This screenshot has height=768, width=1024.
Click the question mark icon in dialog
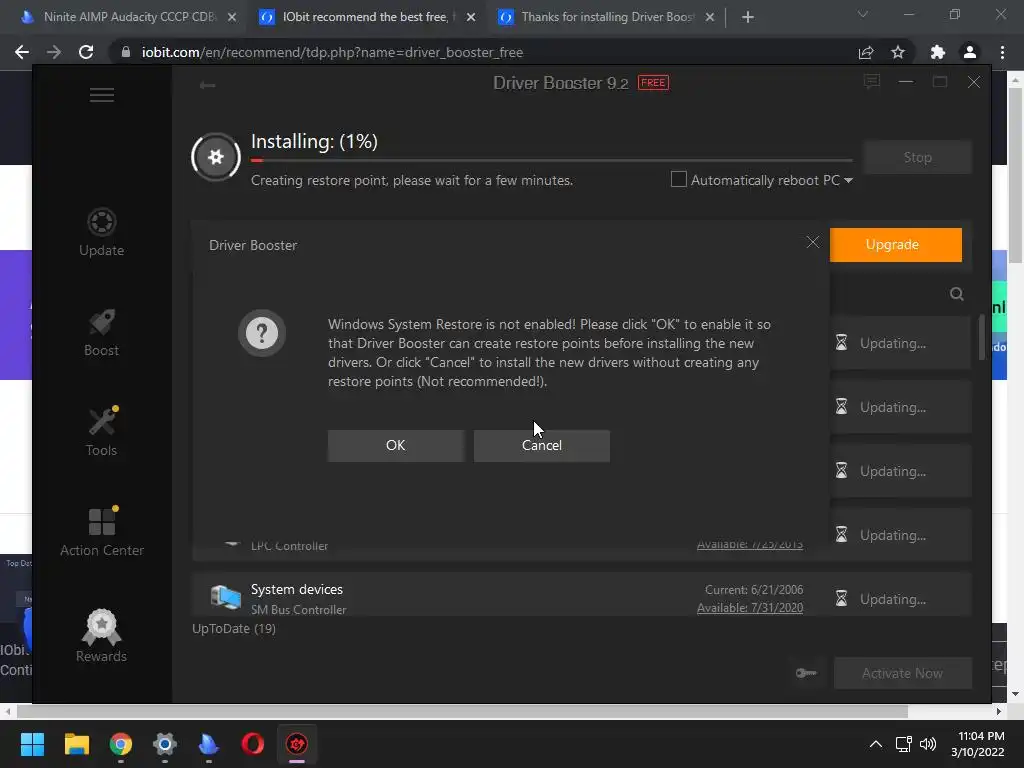[x=262, y=333]
